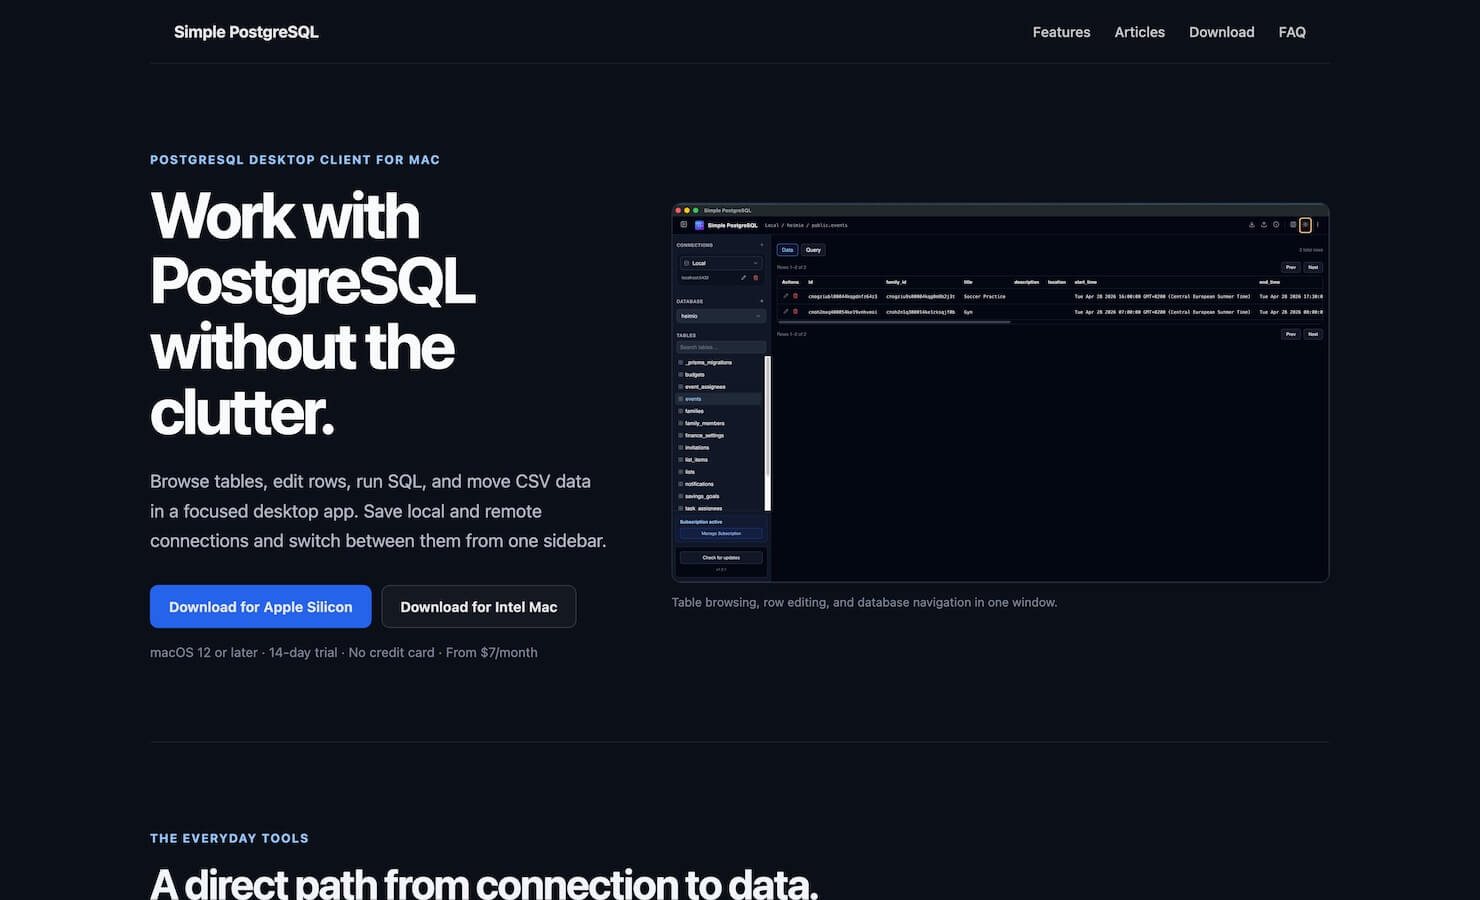Click the caption about table browsing in one window
Viewport: 1480px width, 900px height.
(x=864, y=602)
